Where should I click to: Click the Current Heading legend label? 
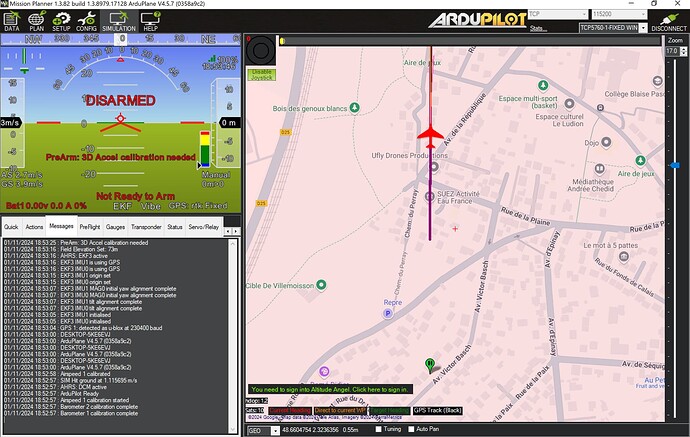point(290,410)
